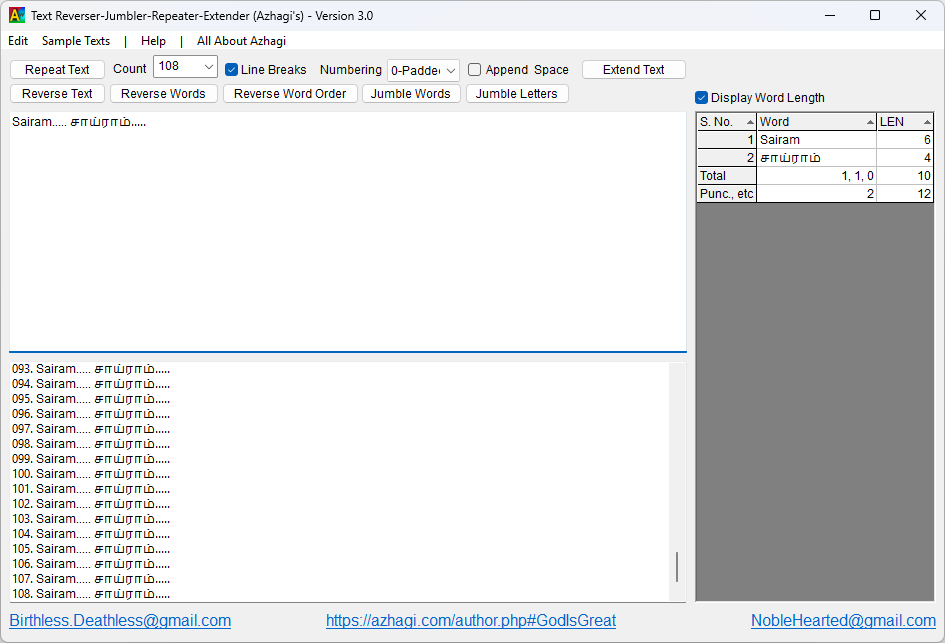Click the Repeat Text button

pos(57,69)
